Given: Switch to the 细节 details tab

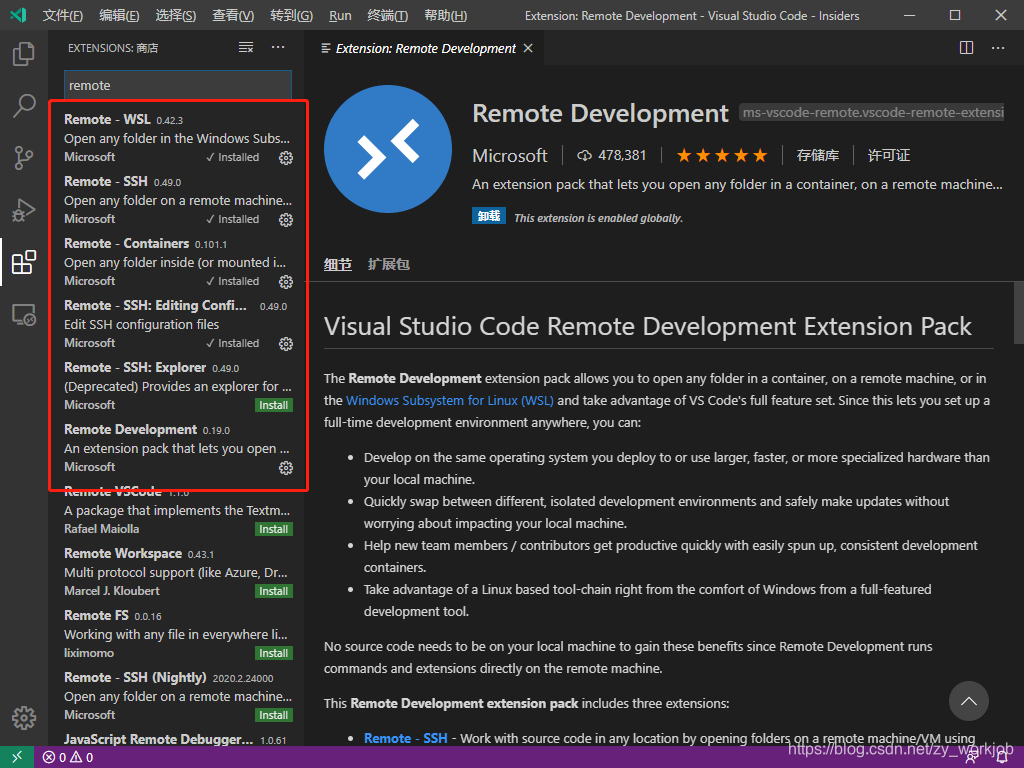Looking at the screenshot, I should [x=338, y=264].
